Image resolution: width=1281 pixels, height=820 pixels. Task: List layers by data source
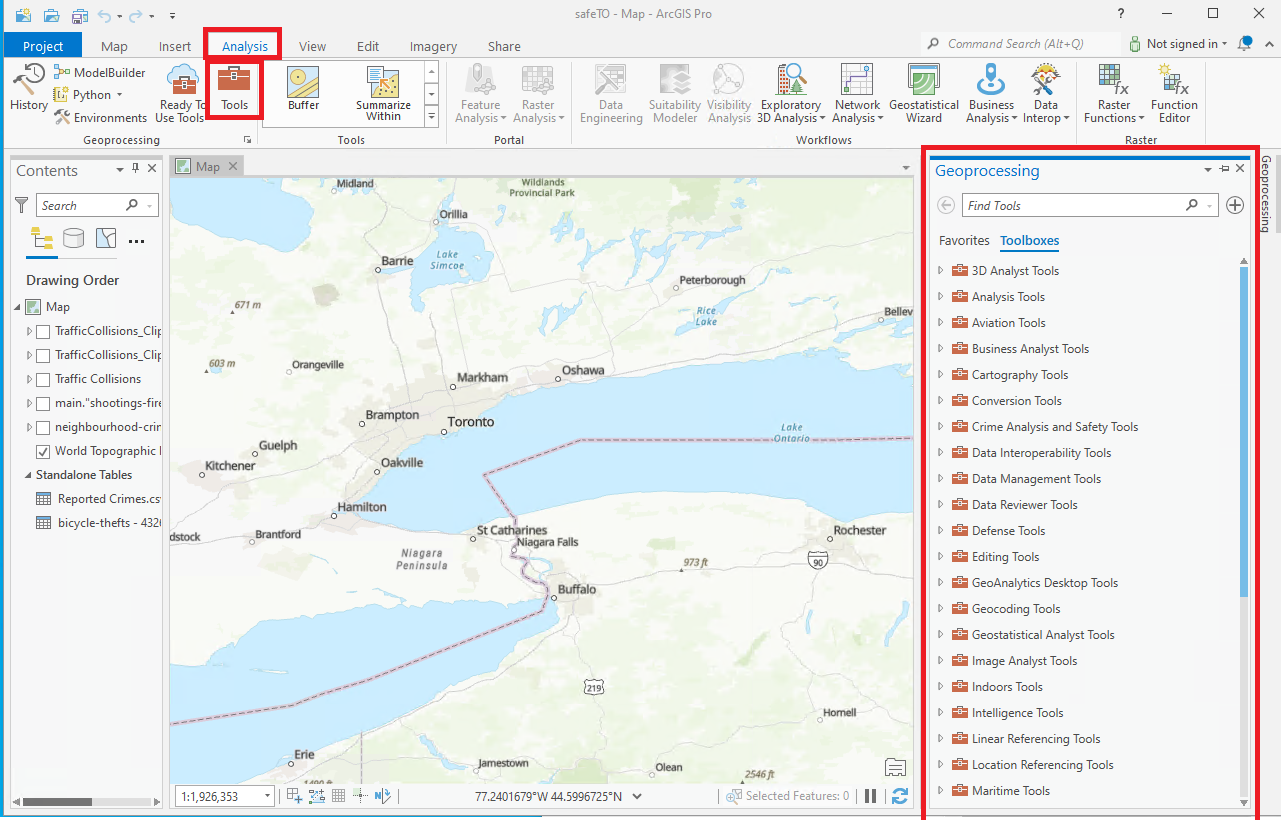[73, 238]
